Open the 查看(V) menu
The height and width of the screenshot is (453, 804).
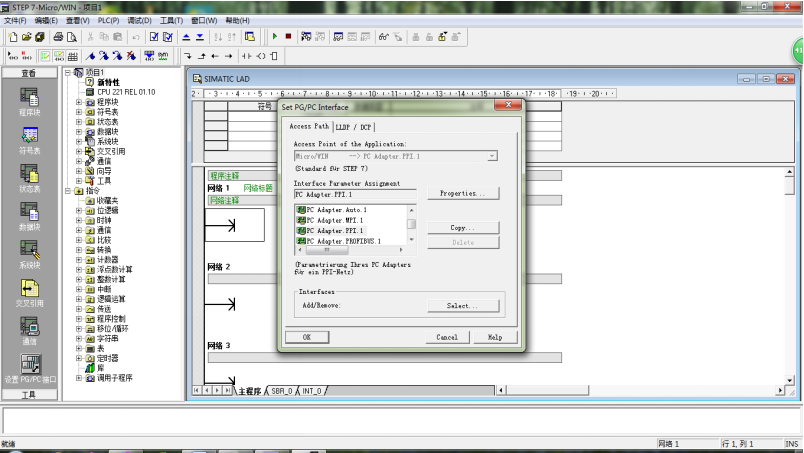coord(77,21)
